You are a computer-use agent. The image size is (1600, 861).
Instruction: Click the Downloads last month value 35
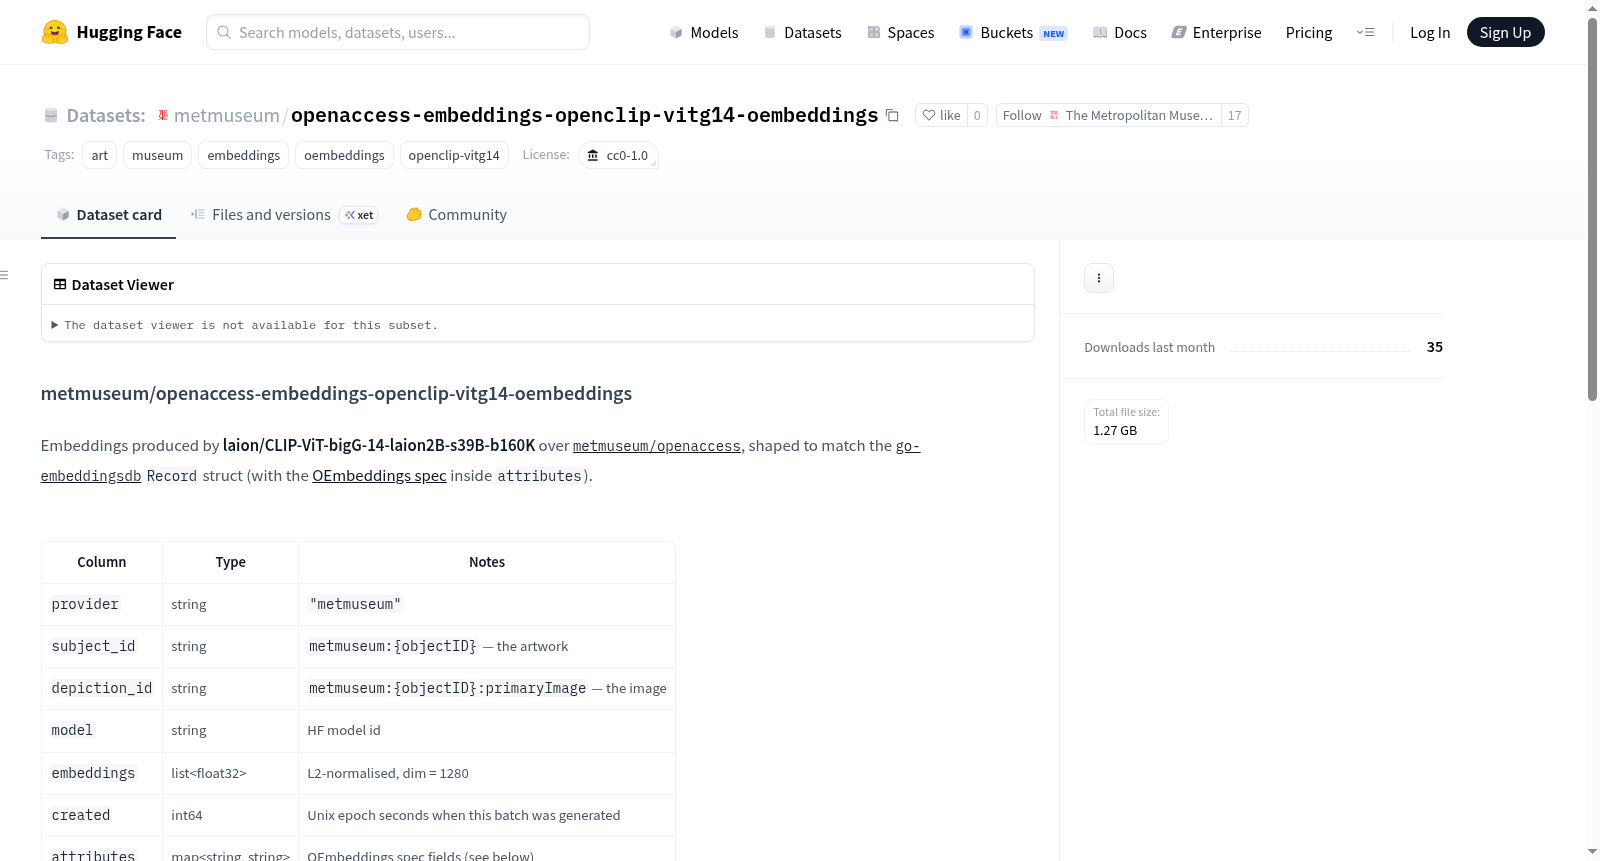[1435, 347]
